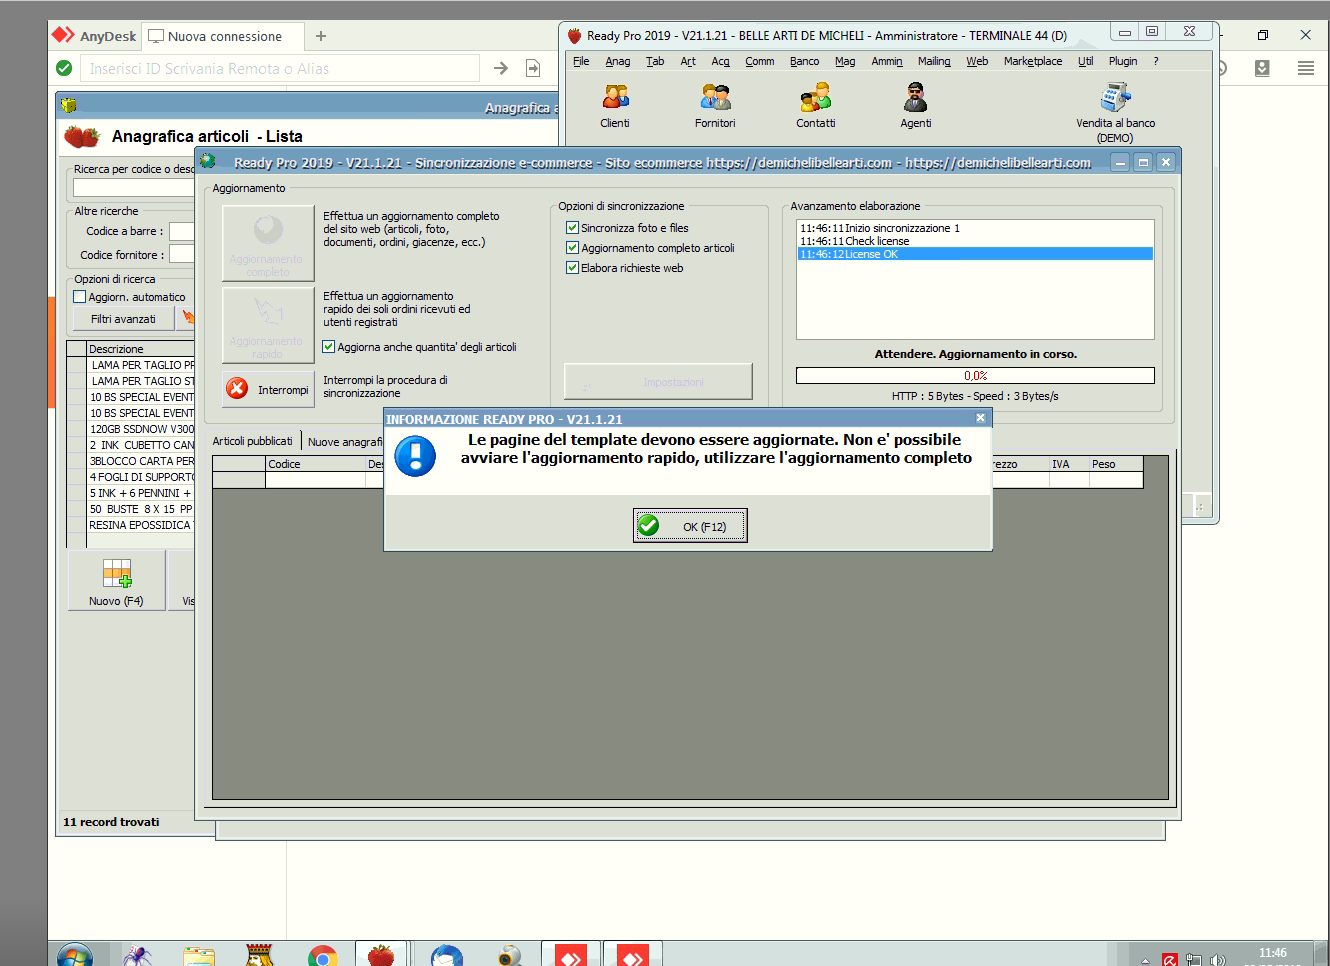Image resolution: width=1330 pixels, height=966 pixels.
Task: Click the AnyDesk connect arrow icon
Action: click(501, 68)
